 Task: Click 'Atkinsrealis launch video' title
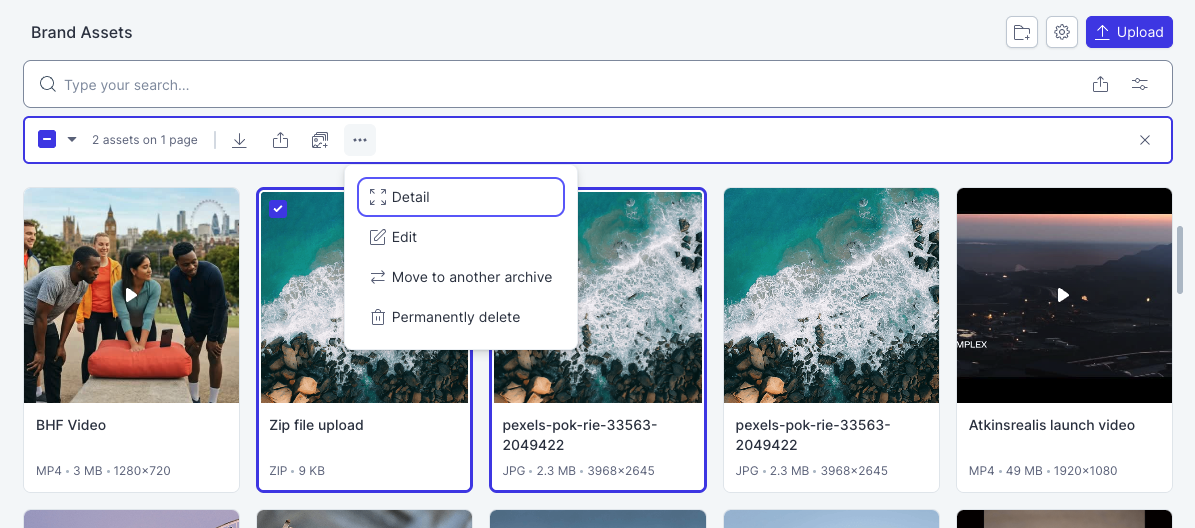coord(1052,425)
